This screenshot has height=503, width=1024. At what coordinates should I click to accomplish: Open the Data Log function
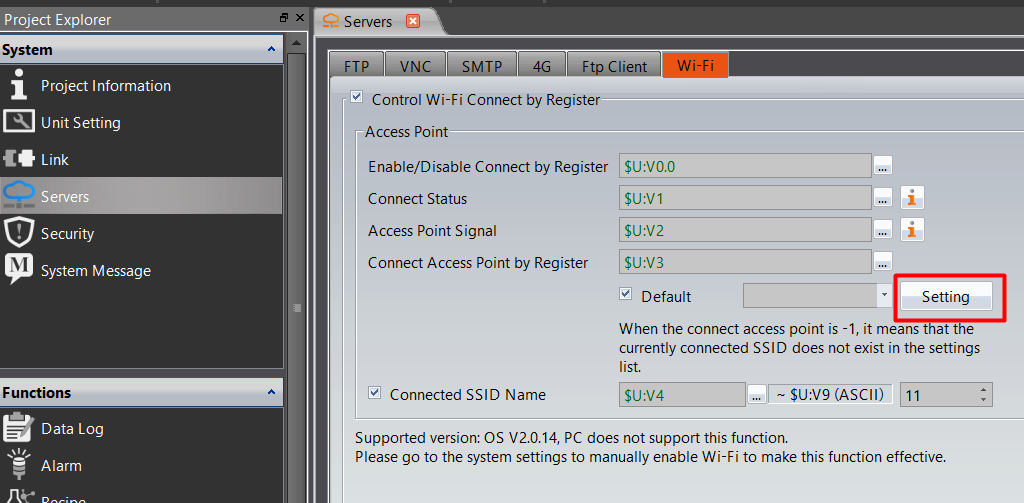point(72,428)
